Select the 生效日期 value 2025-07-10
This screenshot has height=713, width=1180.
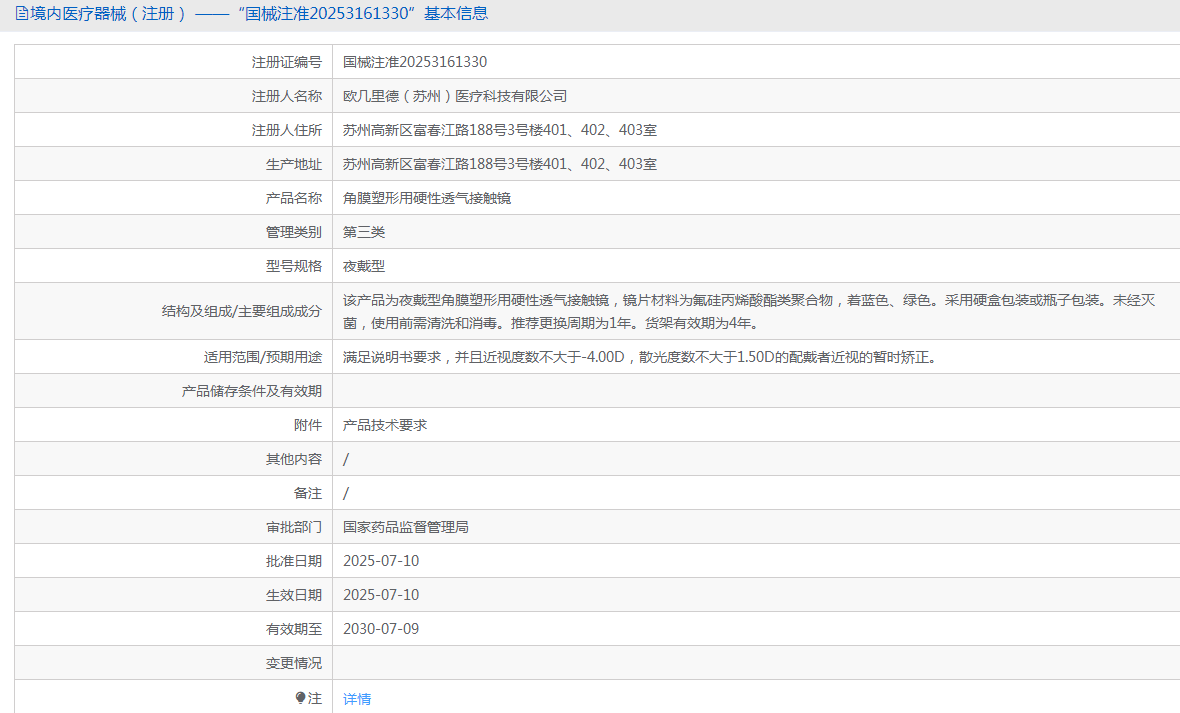(x=381, y=595)
